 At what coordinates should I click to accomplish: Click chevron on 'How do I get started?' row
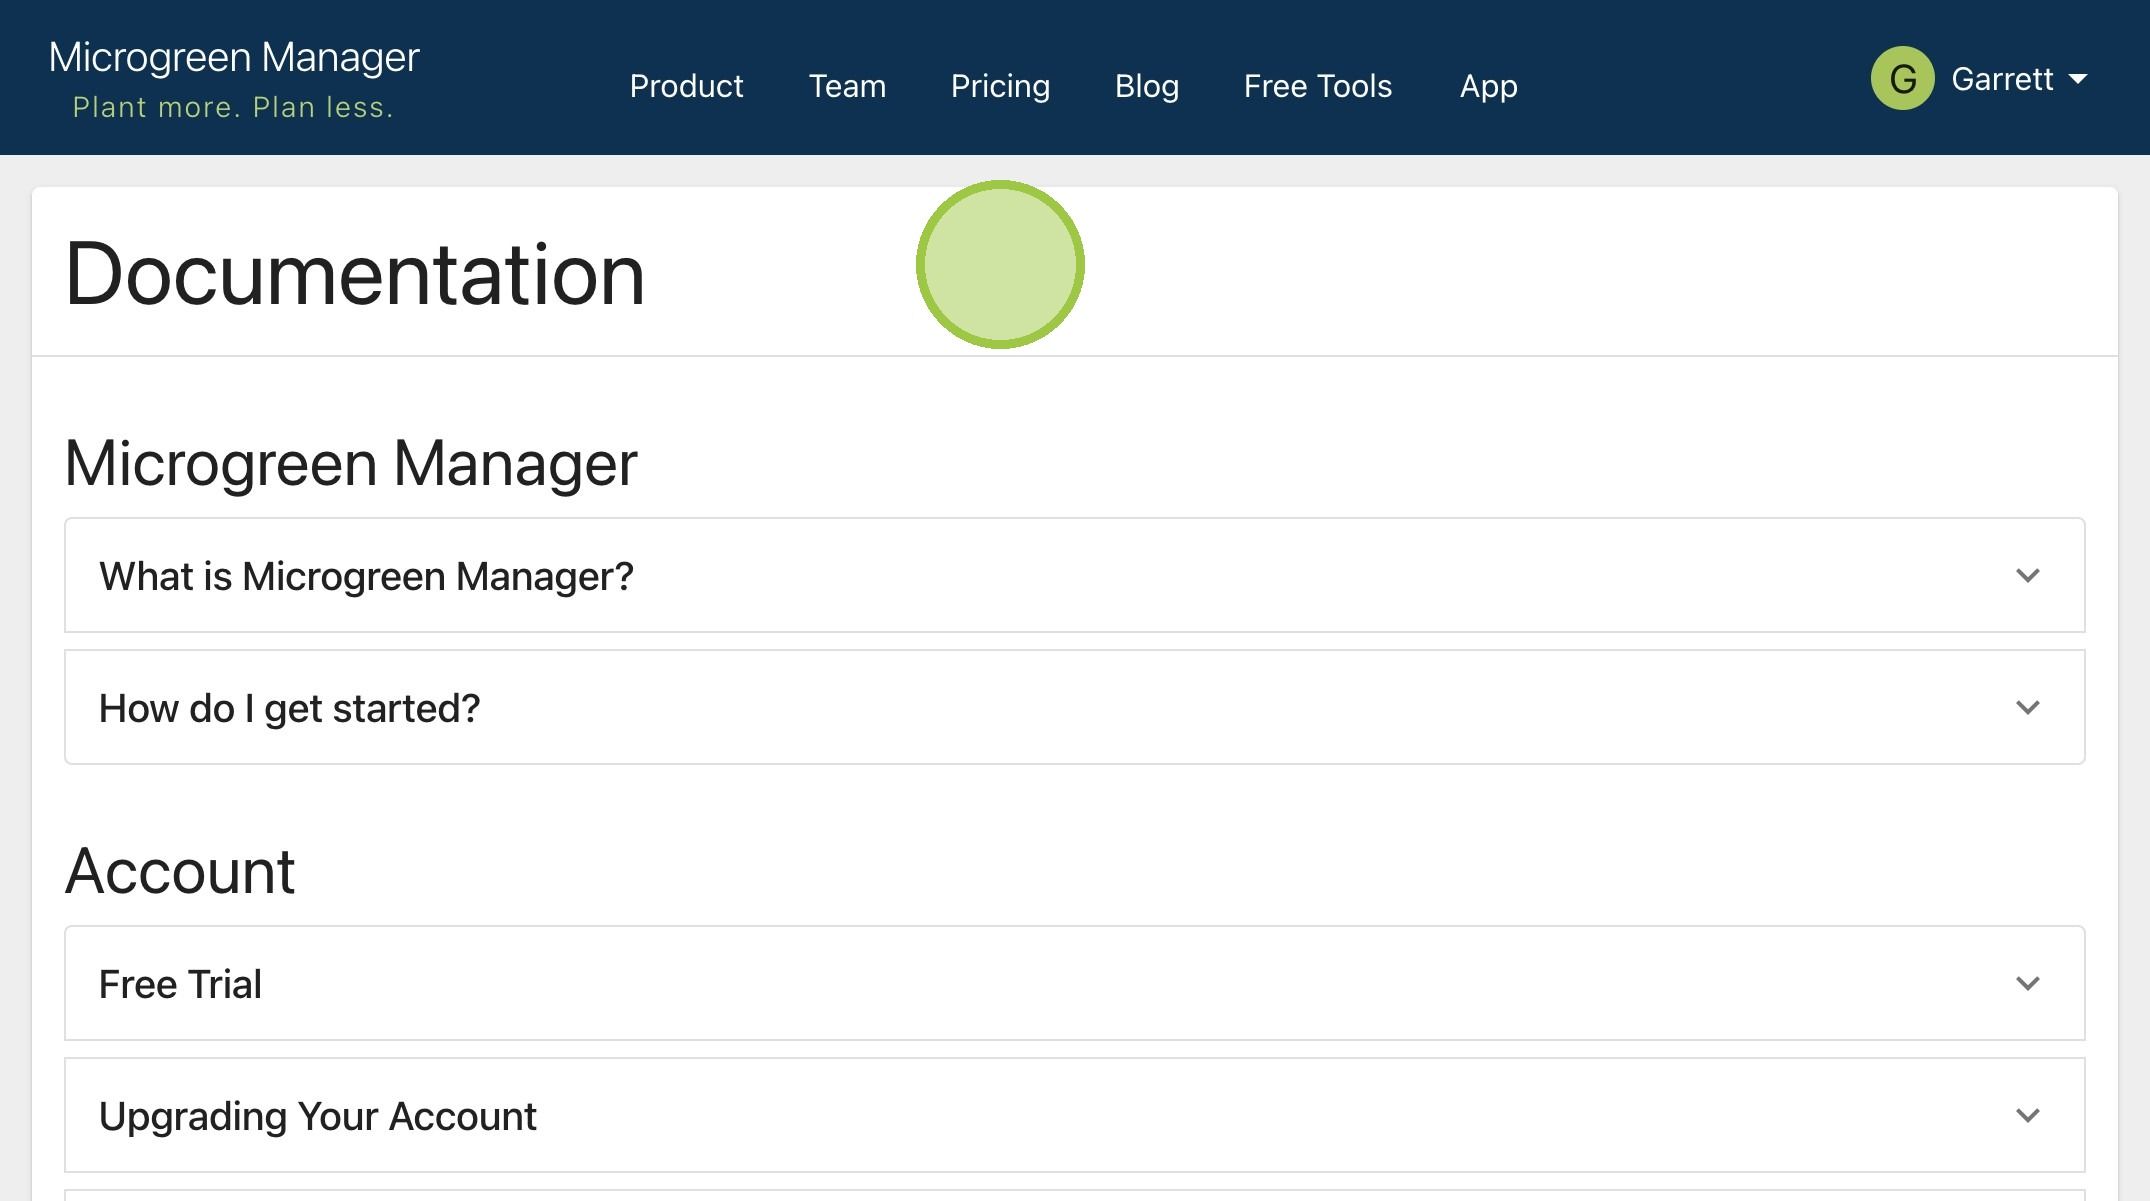(2027, 708)
